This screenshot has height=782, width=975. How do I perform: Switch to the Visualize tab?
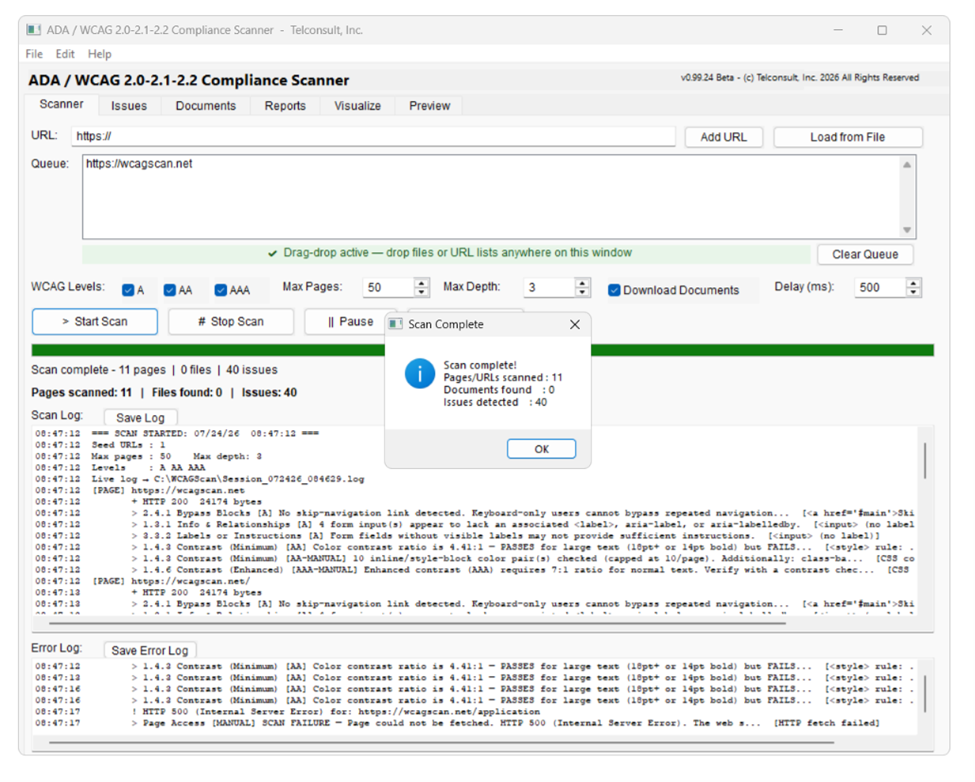(358, 106)
